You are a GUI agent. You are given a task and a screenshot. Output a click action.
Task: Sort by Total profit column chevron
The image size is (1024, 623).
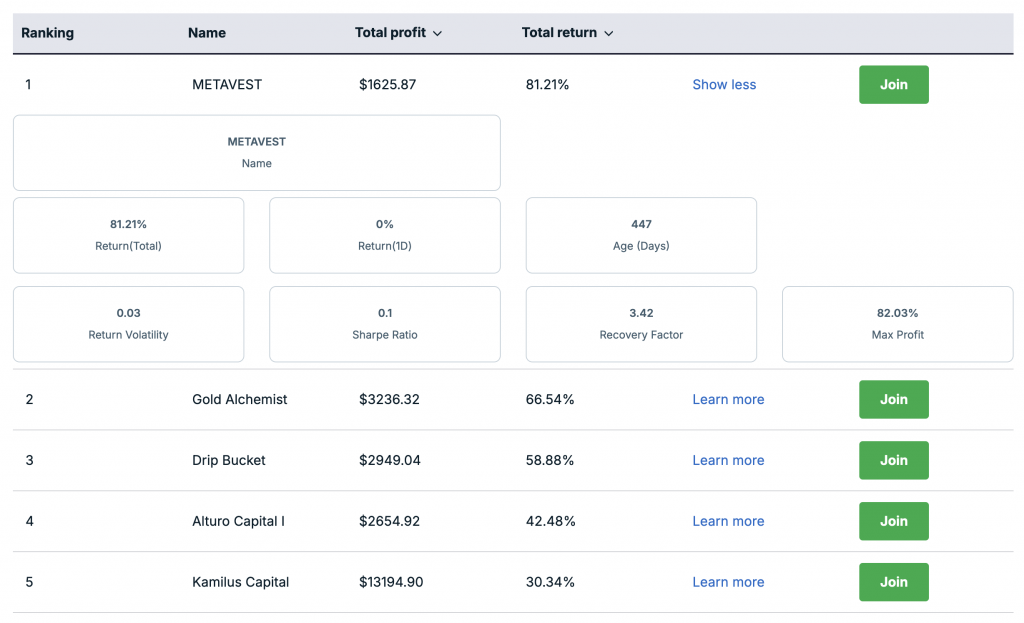coord(437,33)
